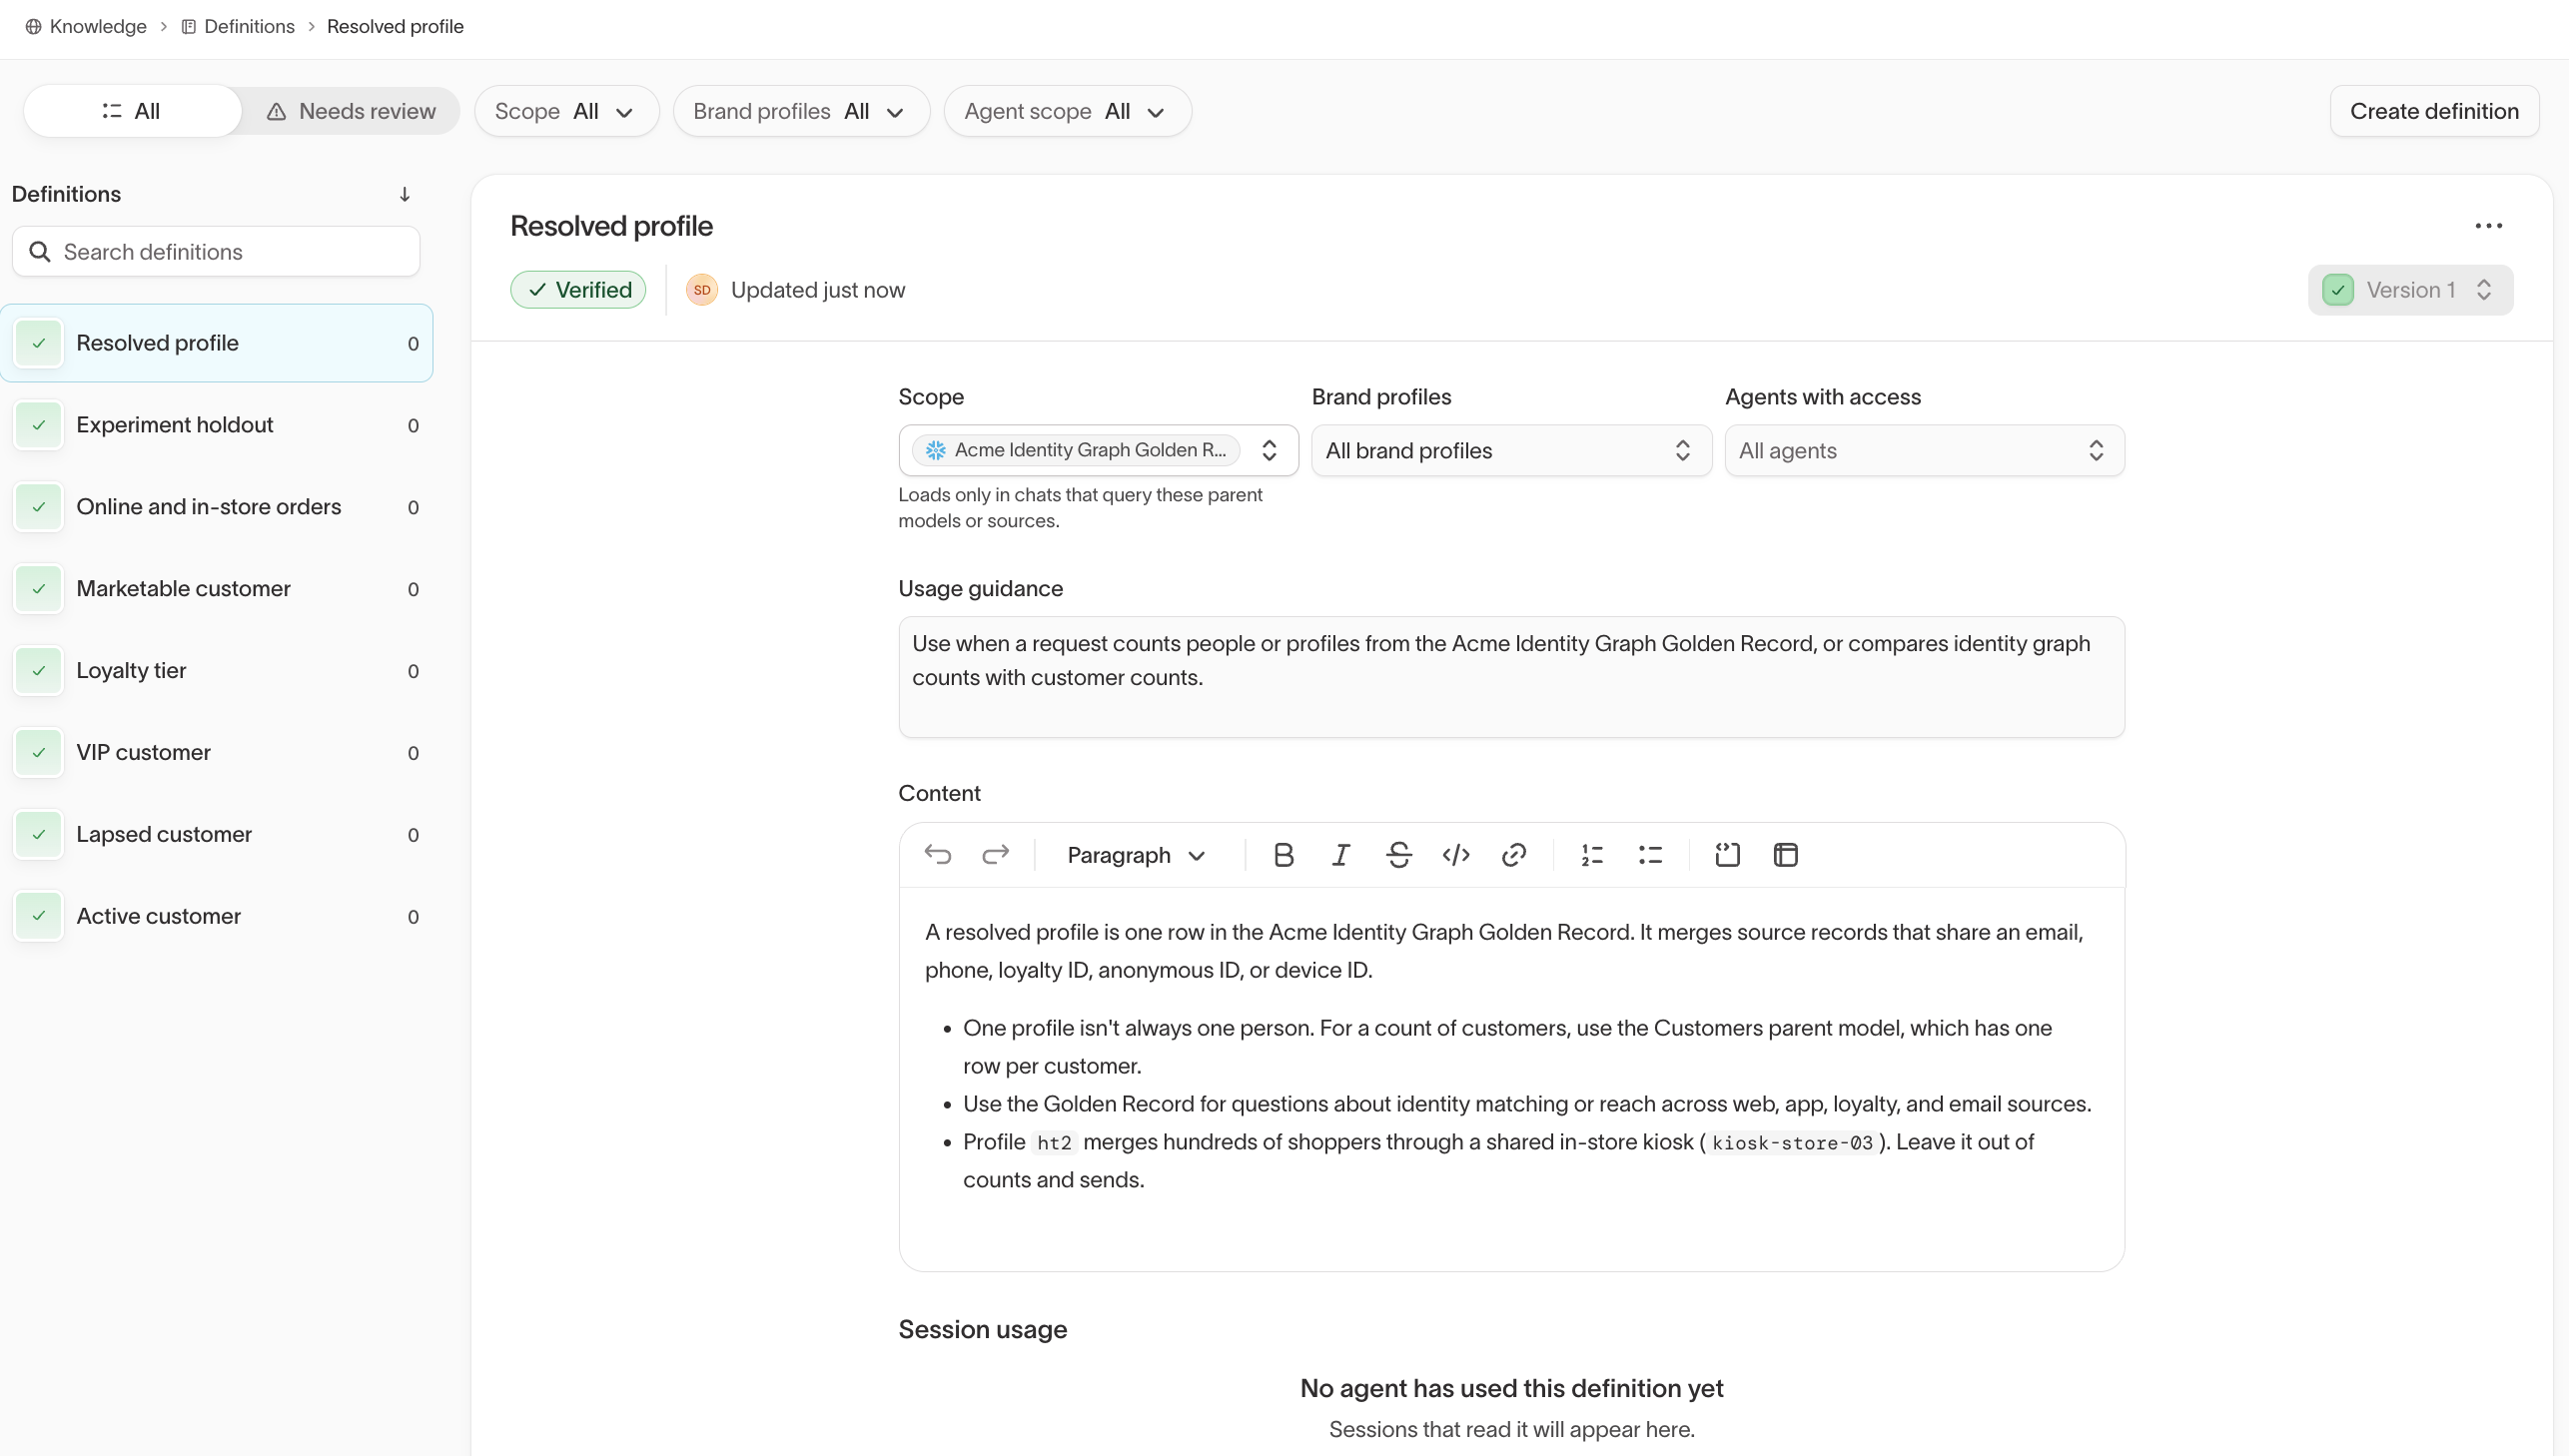Screen dimensions: 2569x1456
Task: Create a numbered list
Action: point(1592,855)
